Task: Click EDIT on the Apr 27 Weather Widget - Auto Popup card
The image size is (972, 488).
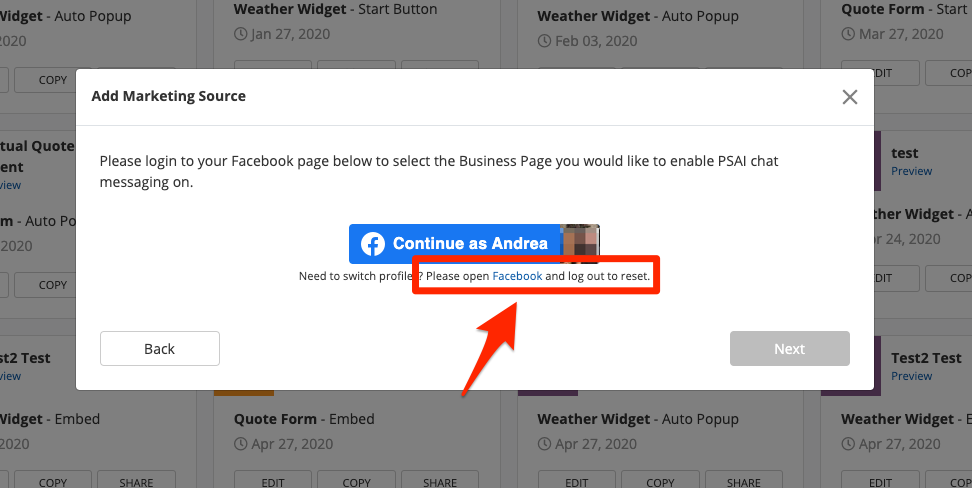Action: [x=577, y=482]
